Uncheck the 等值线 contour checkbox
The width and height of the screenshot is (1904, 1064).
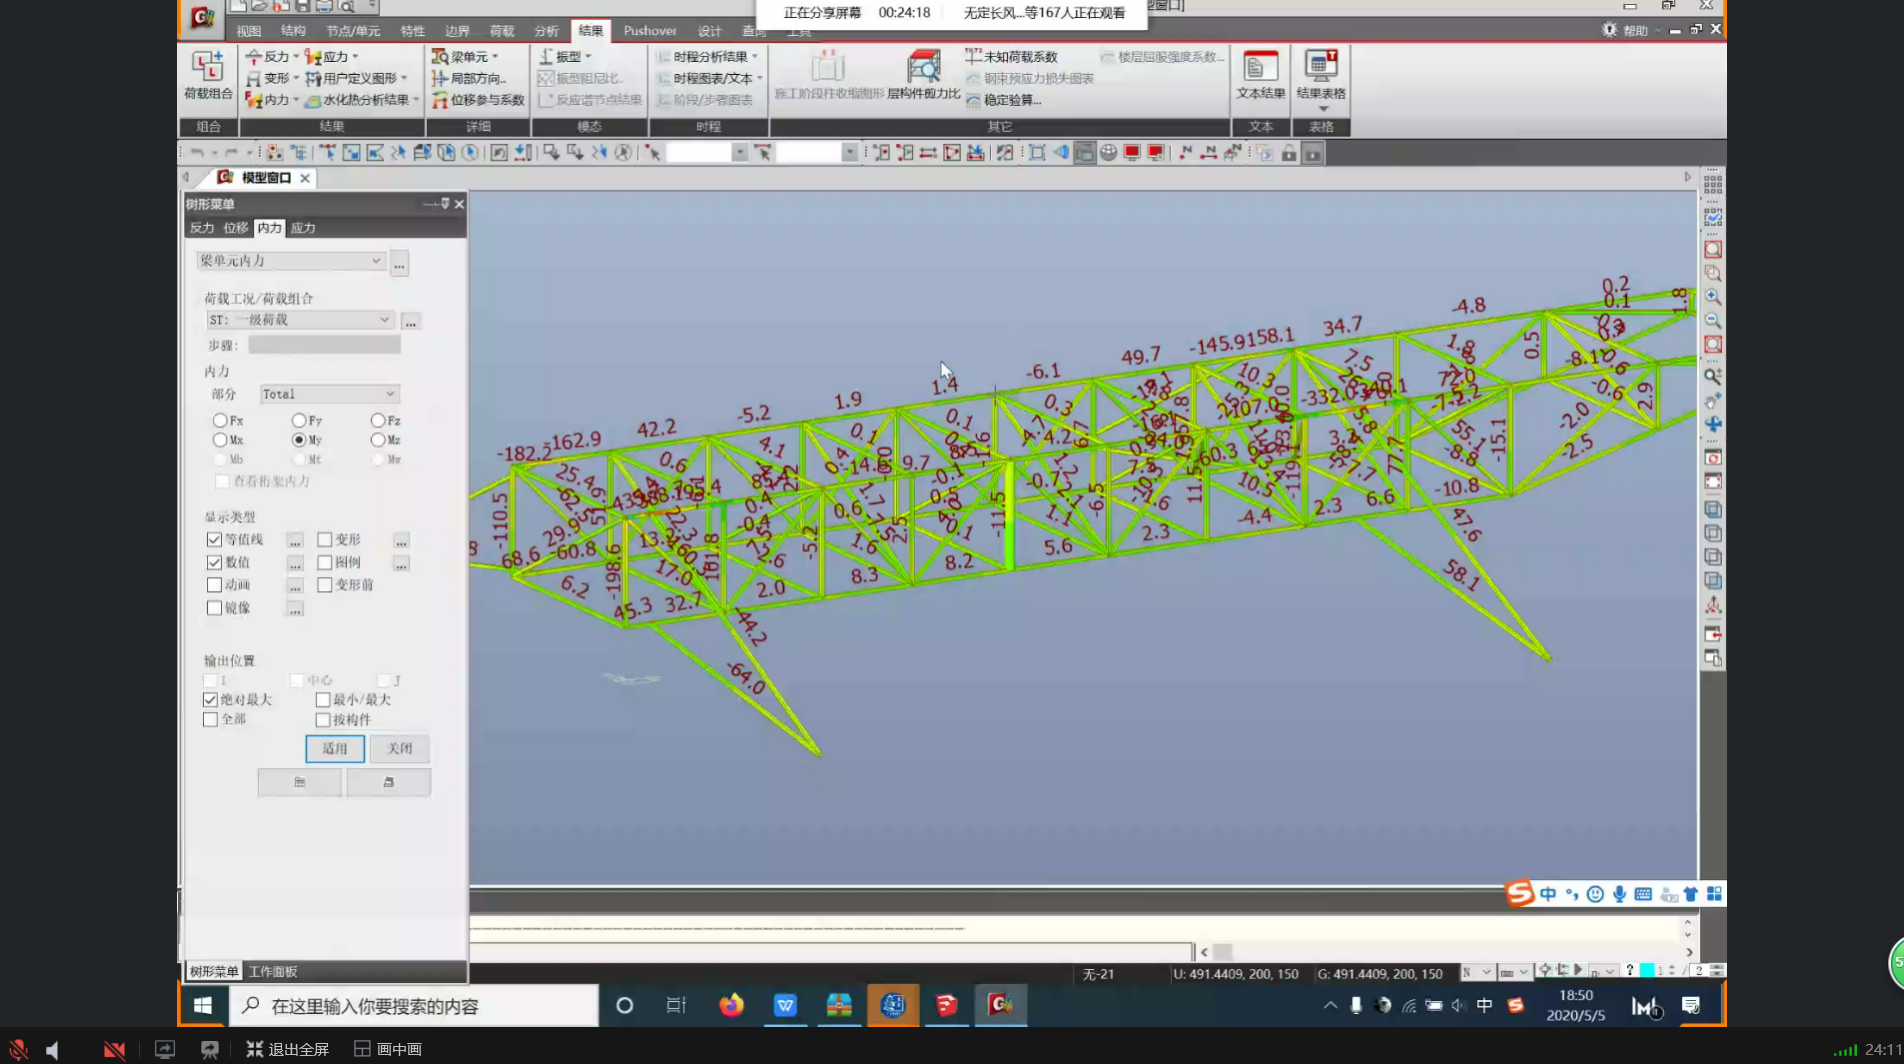click(x=214, y=540)
